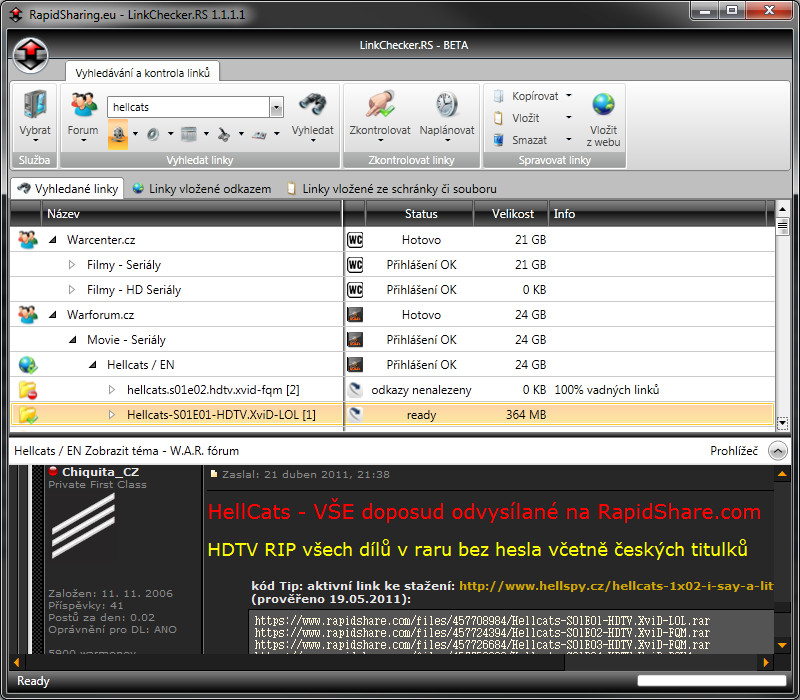Viewport: 800px width, 700px height.
Task: Expand the hellcats.s01e02.hdtv.xvid-fqm node
Action: tap(112, 389)
